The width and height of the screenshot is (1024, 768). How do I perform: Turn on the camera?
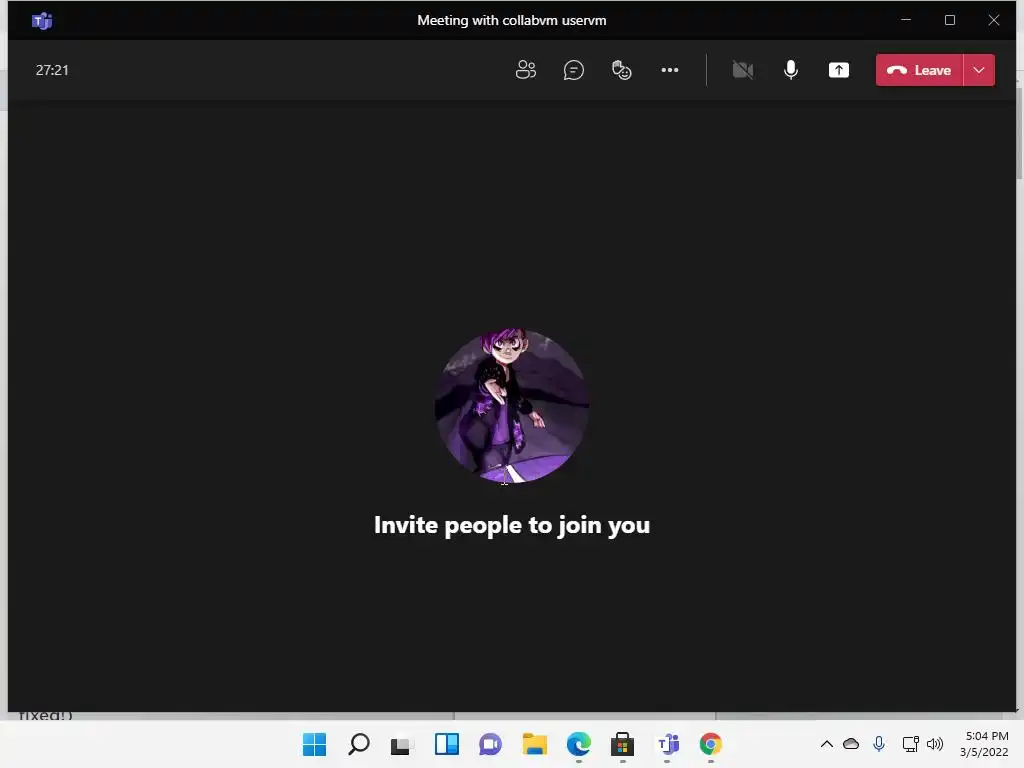pyautogui.click(x=743, y=70)
